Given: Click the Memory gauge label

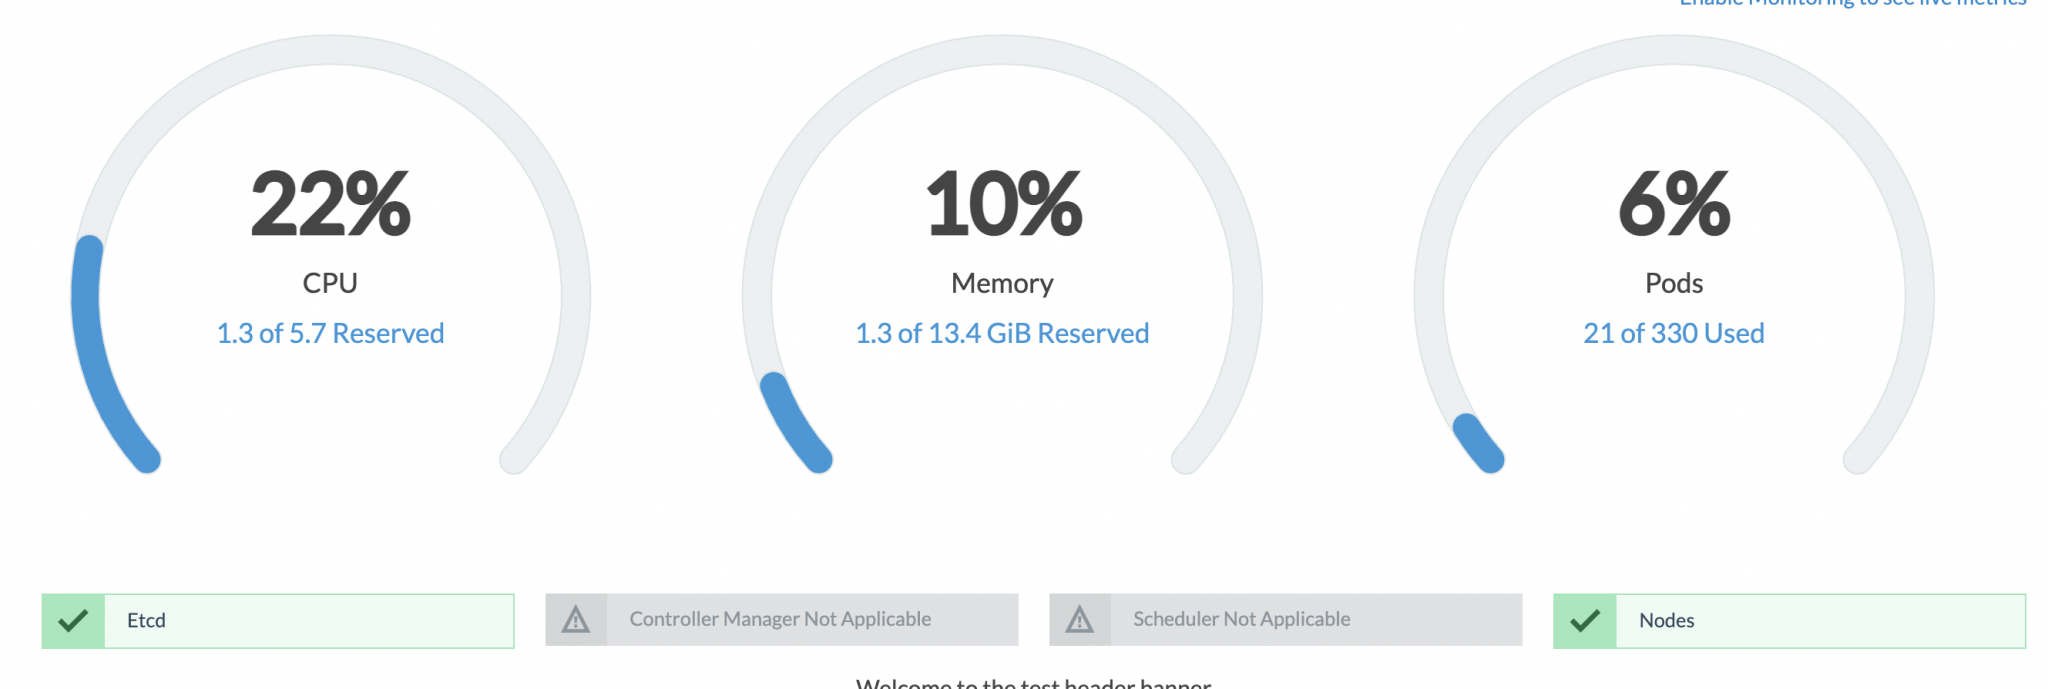Looking at the screenshot, I should [x=1002, y=284].
